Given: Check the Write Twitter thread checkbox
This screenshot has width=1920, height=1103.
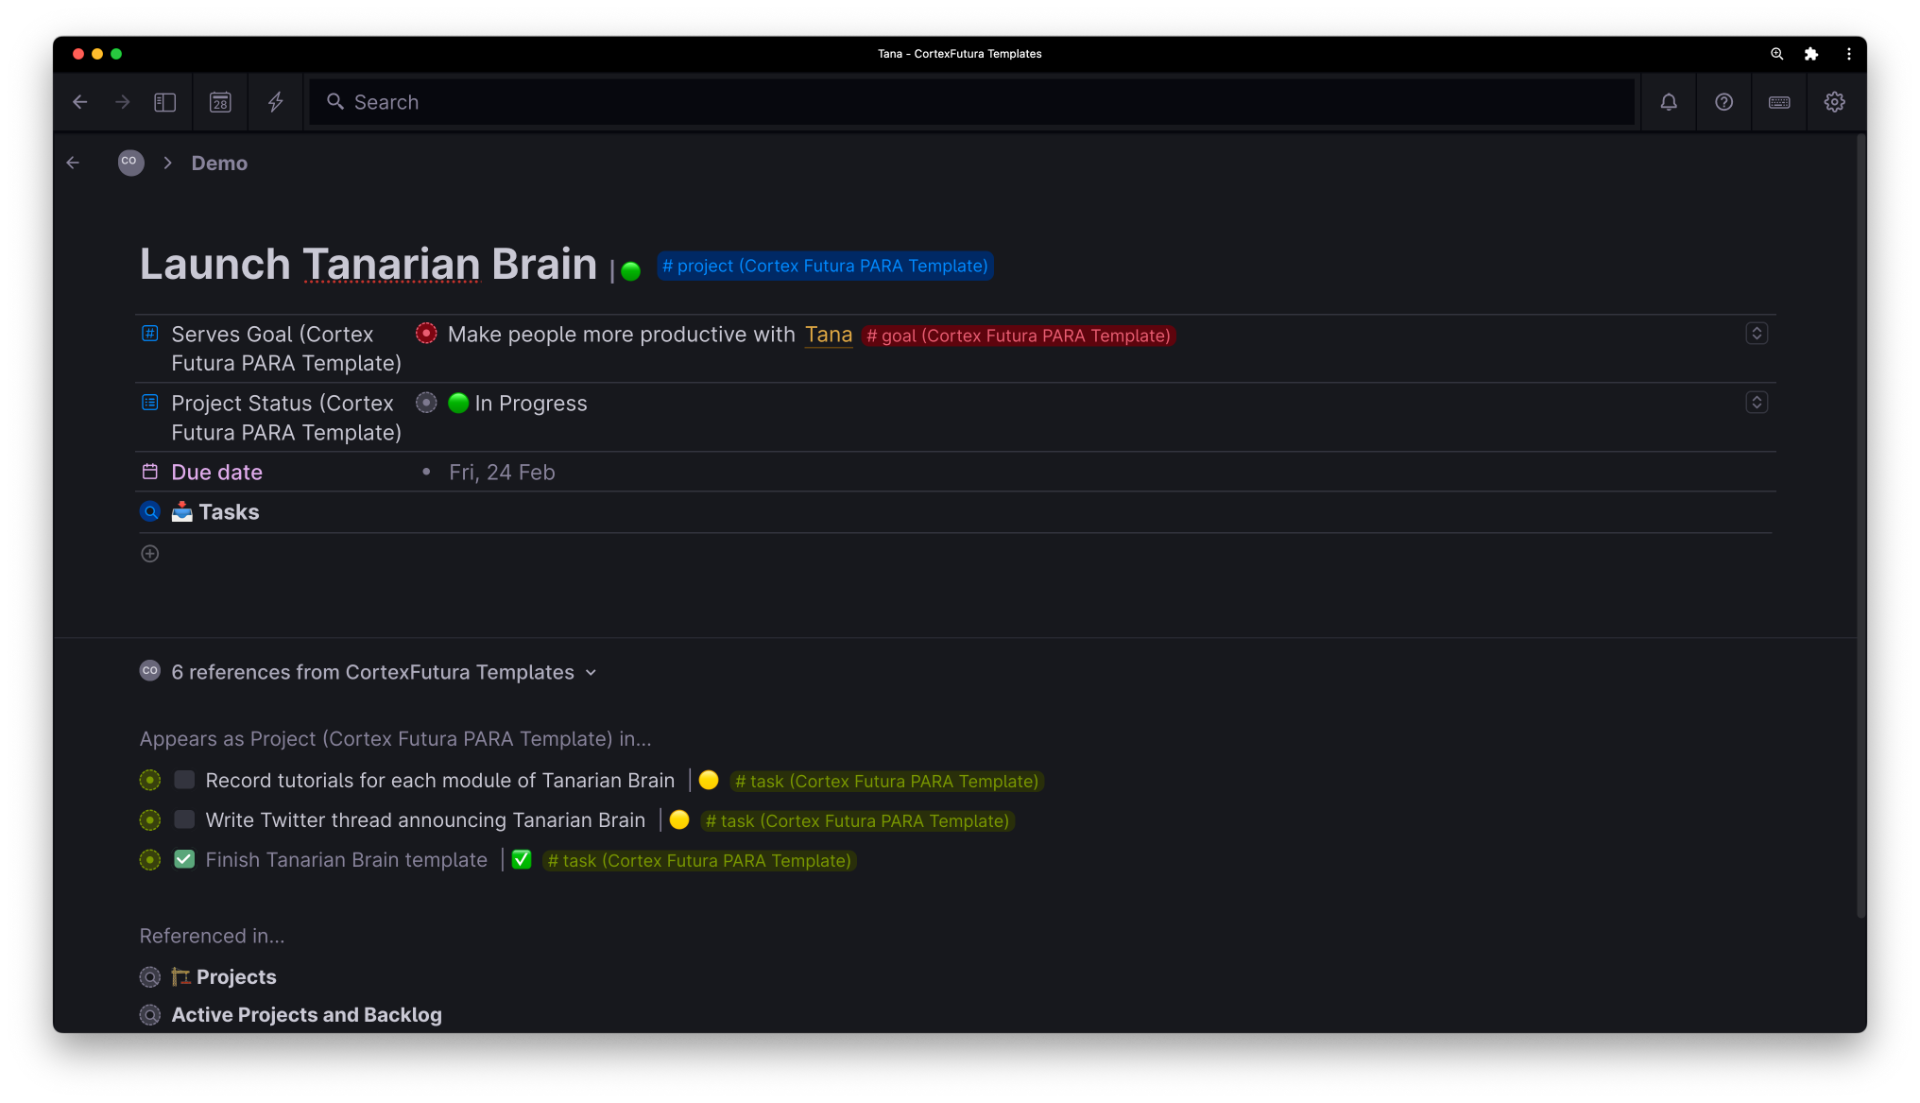Looking at the screenshot, I should tap(184, 820).
